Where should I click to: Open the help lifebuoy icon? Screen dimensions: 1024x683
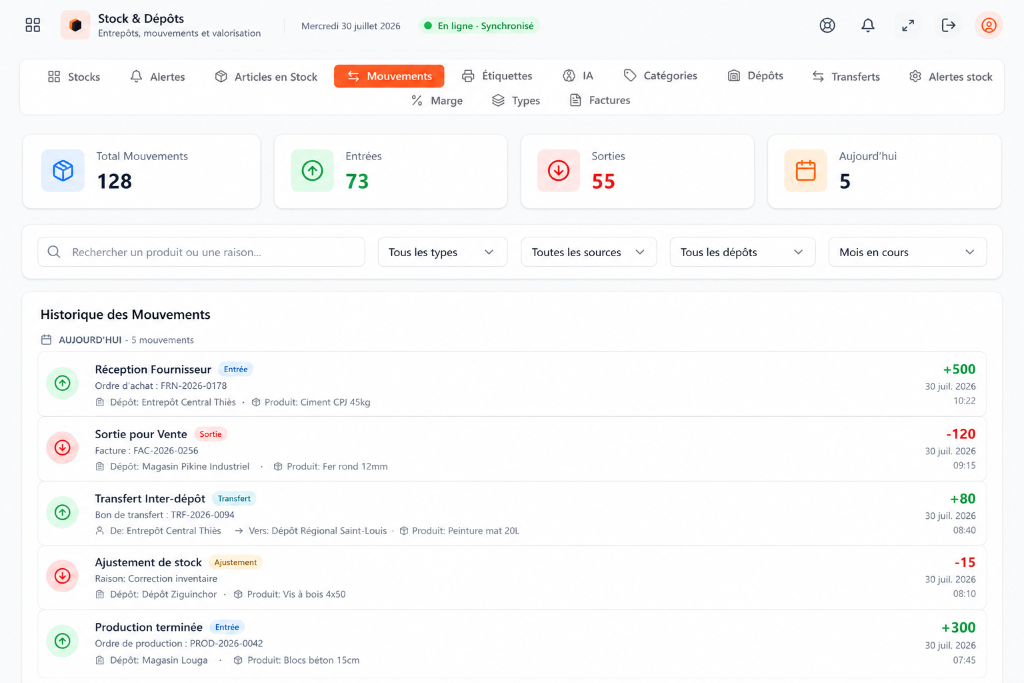tap(827, 25)
